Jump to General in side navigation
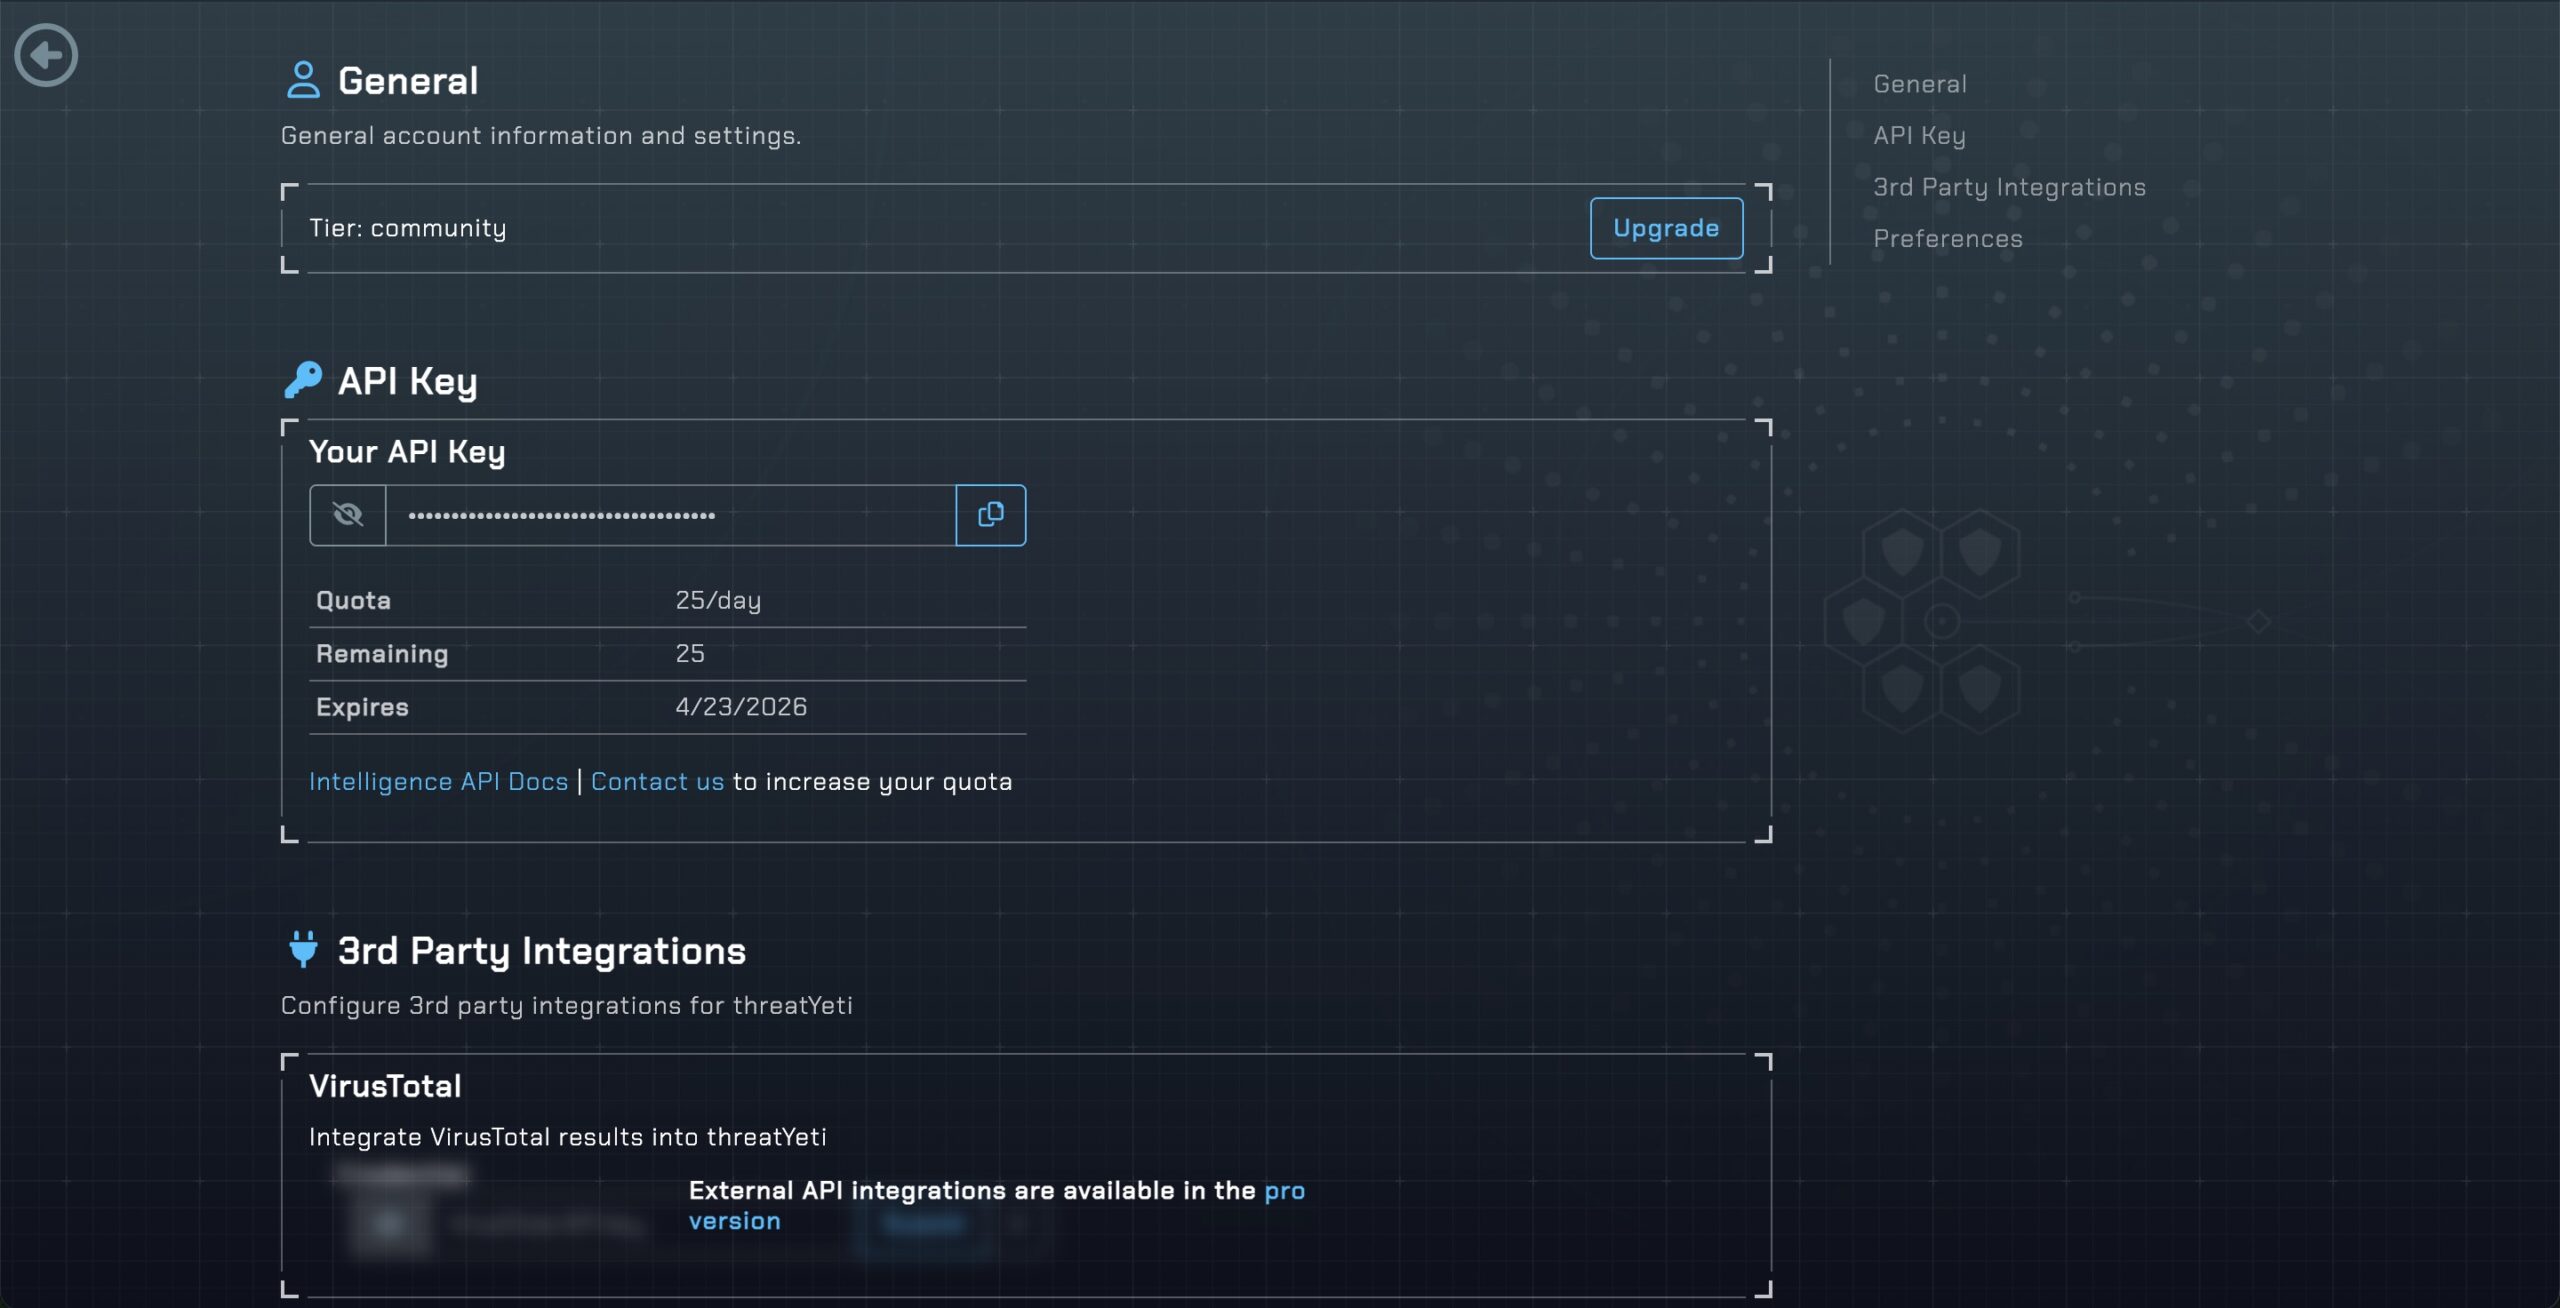 point(1919,84)
